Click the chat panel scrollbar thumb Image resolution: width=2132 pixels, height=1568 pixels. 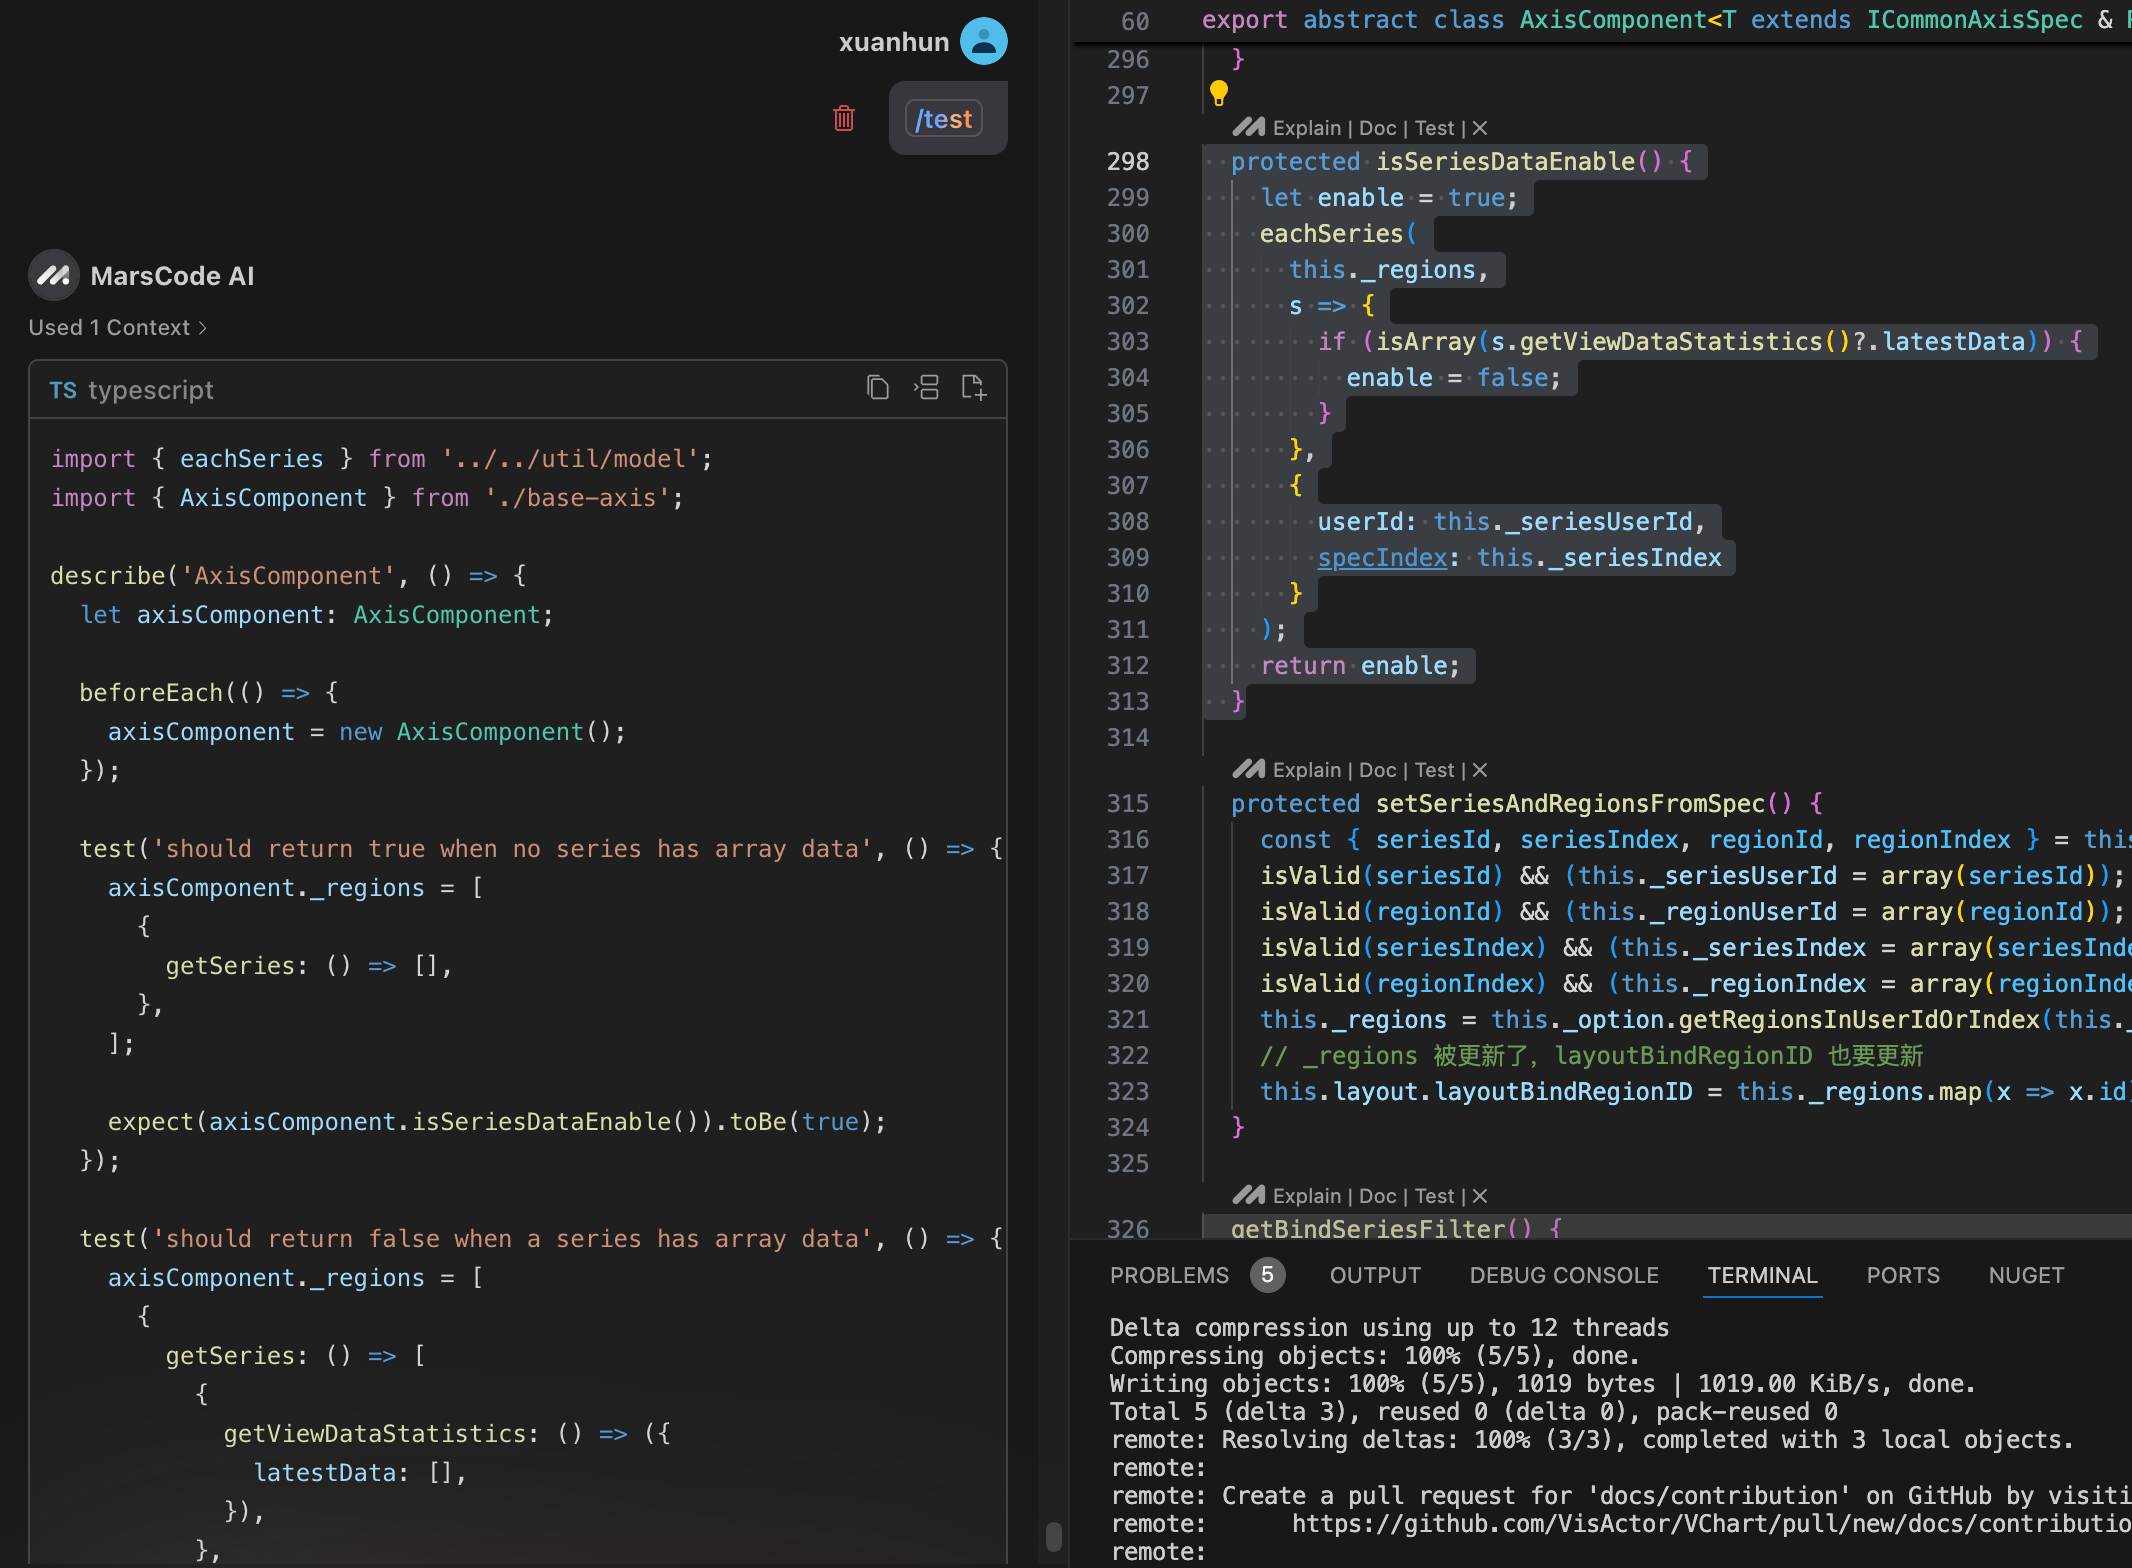pos(1053,1536)
